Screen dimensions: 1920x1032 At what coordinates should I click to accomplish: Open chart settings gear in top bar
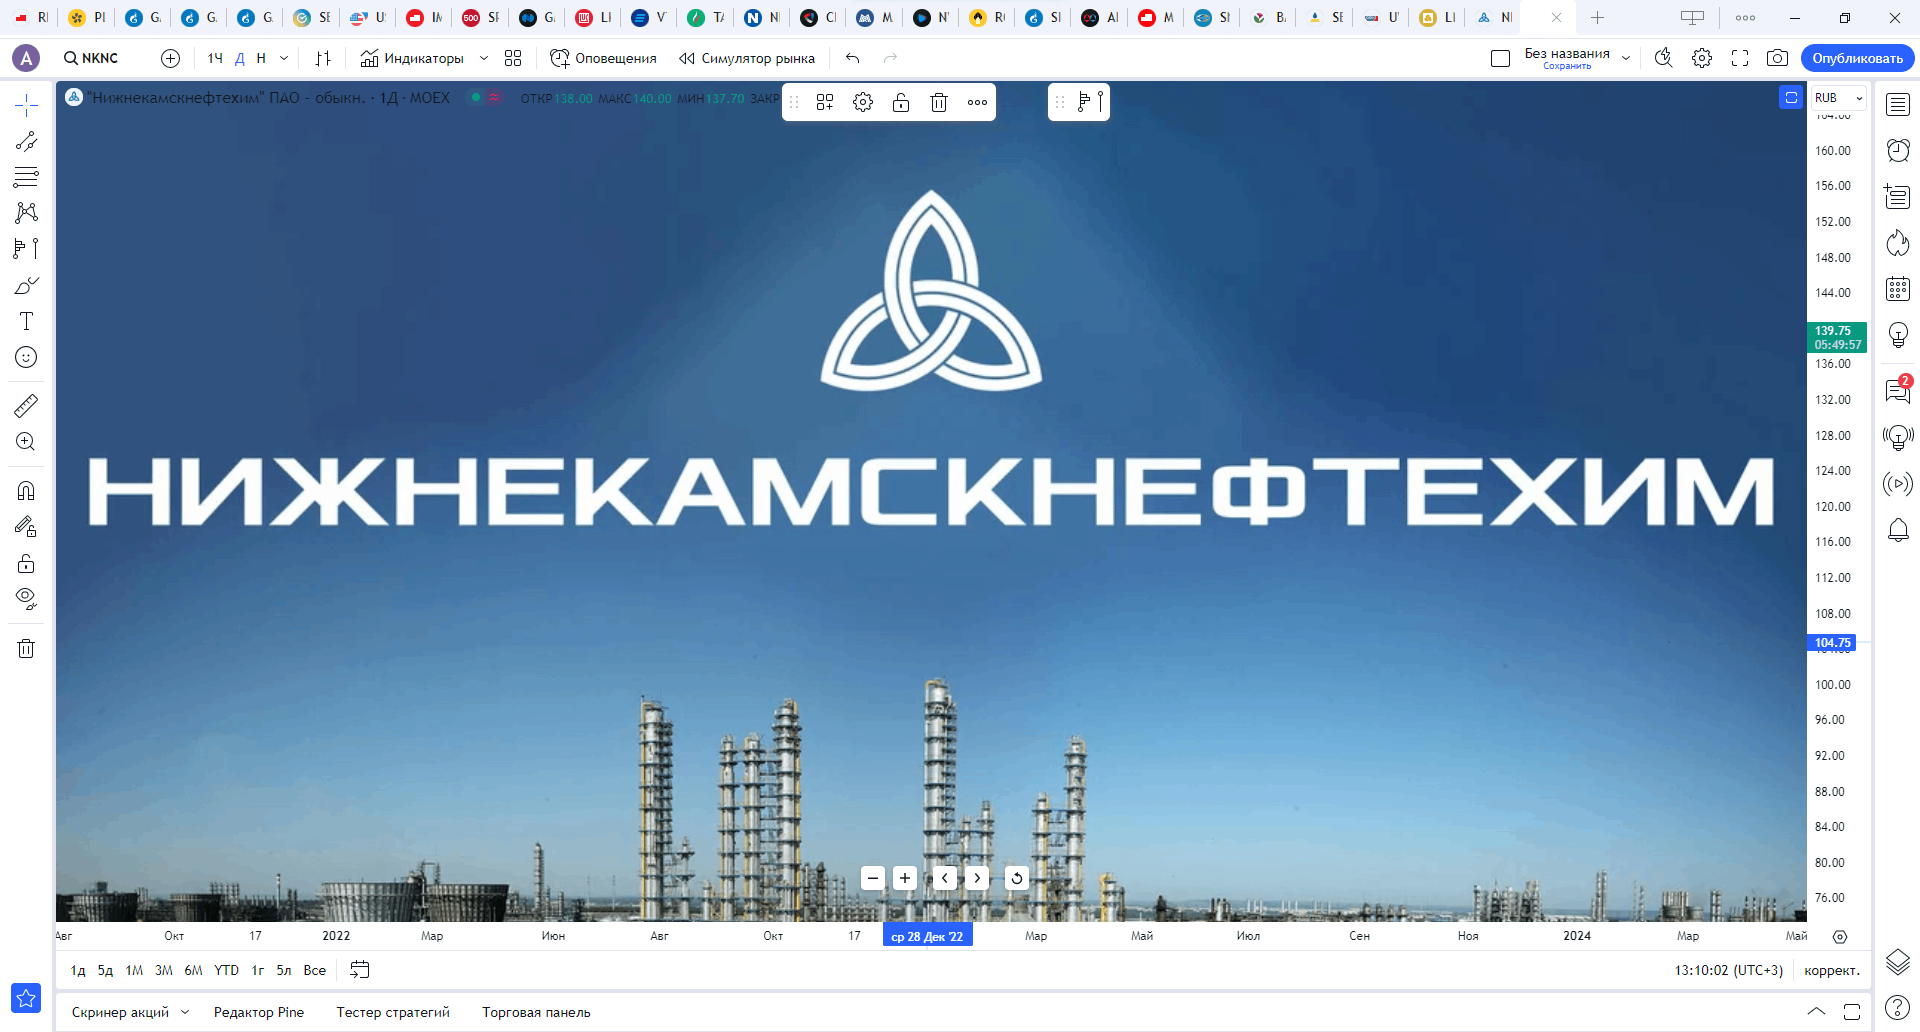coord(1702,58)
